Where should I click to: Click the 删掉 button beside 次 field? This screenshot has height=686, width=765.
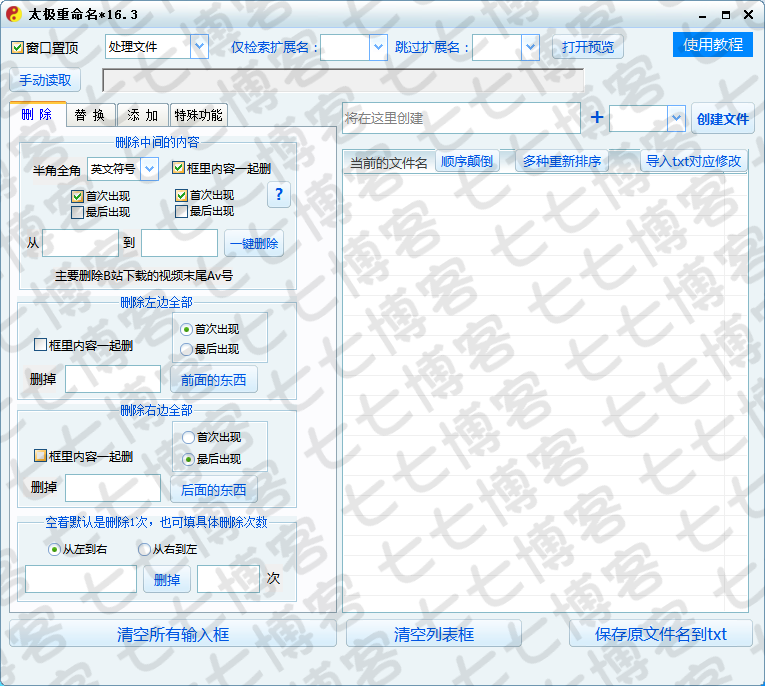(x=167, y=580)
